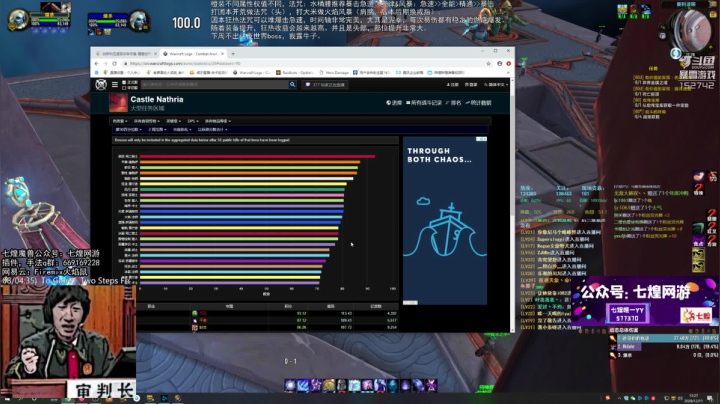Open the Rankings link in zone header
Screen dimensions: 720x404
[453, 103]
